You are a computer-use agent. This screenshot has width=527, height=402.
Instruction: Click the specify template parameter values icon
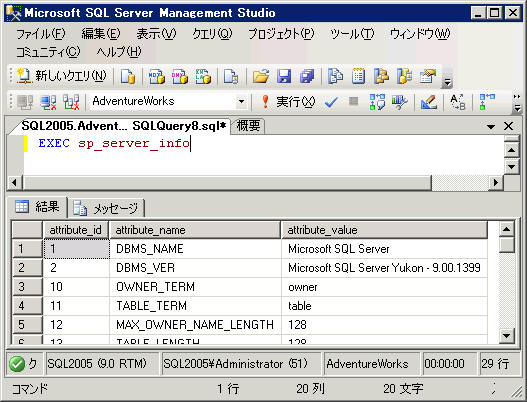(457, 102)
